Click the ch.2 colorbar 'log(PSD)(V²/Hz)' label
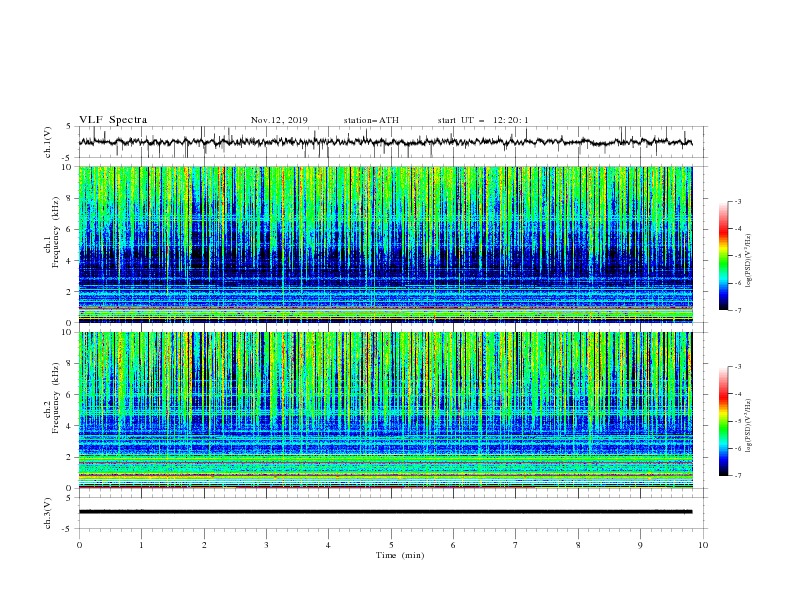Screen dimensions: 792x612 tap(749, 425)
